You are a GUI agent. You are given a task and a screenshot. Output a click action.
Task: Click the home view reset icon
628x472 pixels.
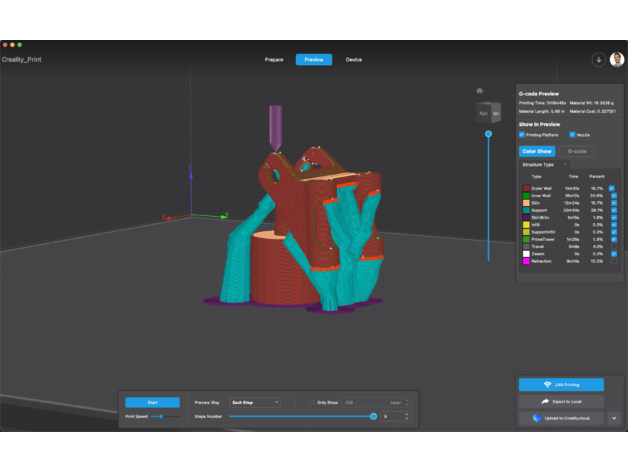point(479,90)
